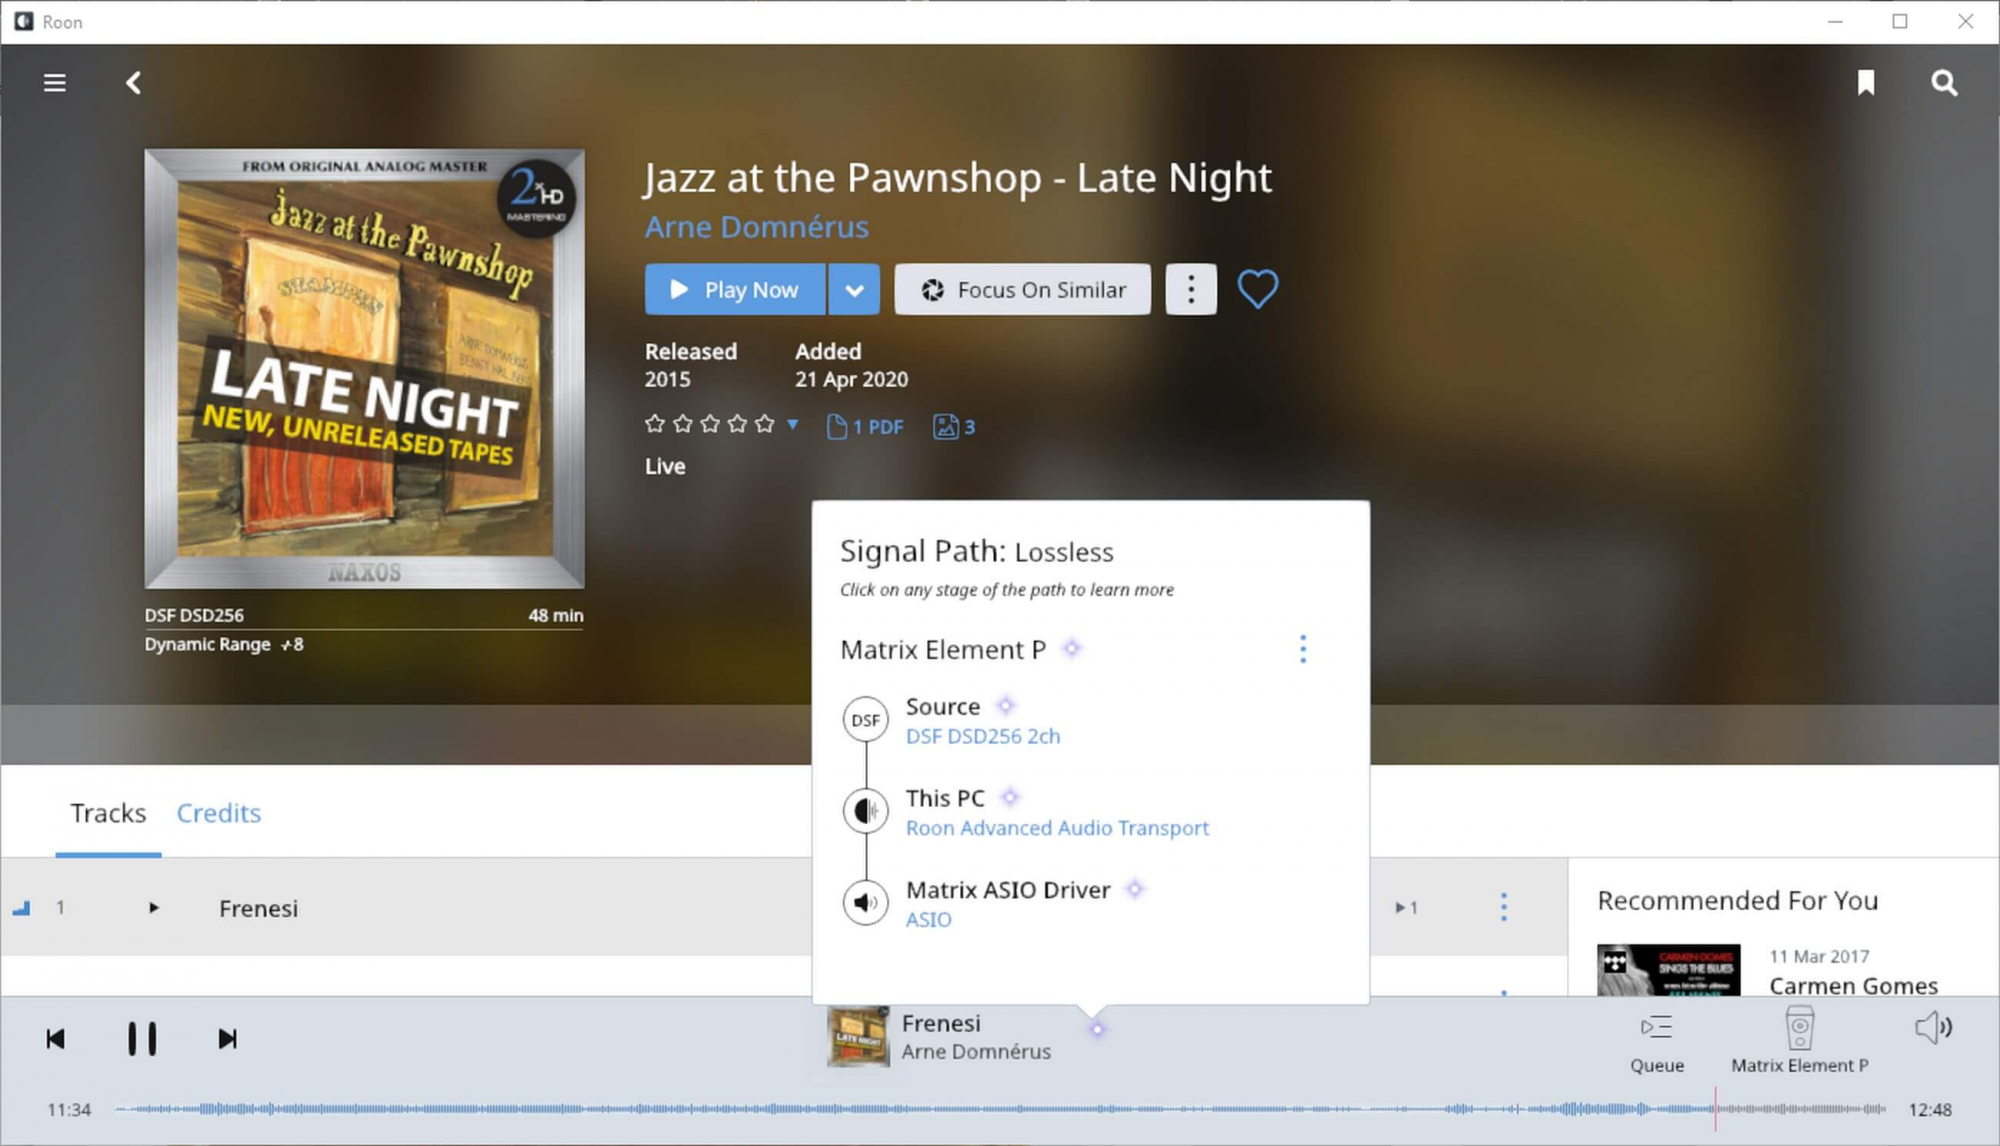Open Roon Advanced Audio Transport details
Screen dimensions: 2000x1146
(1057, 828)
